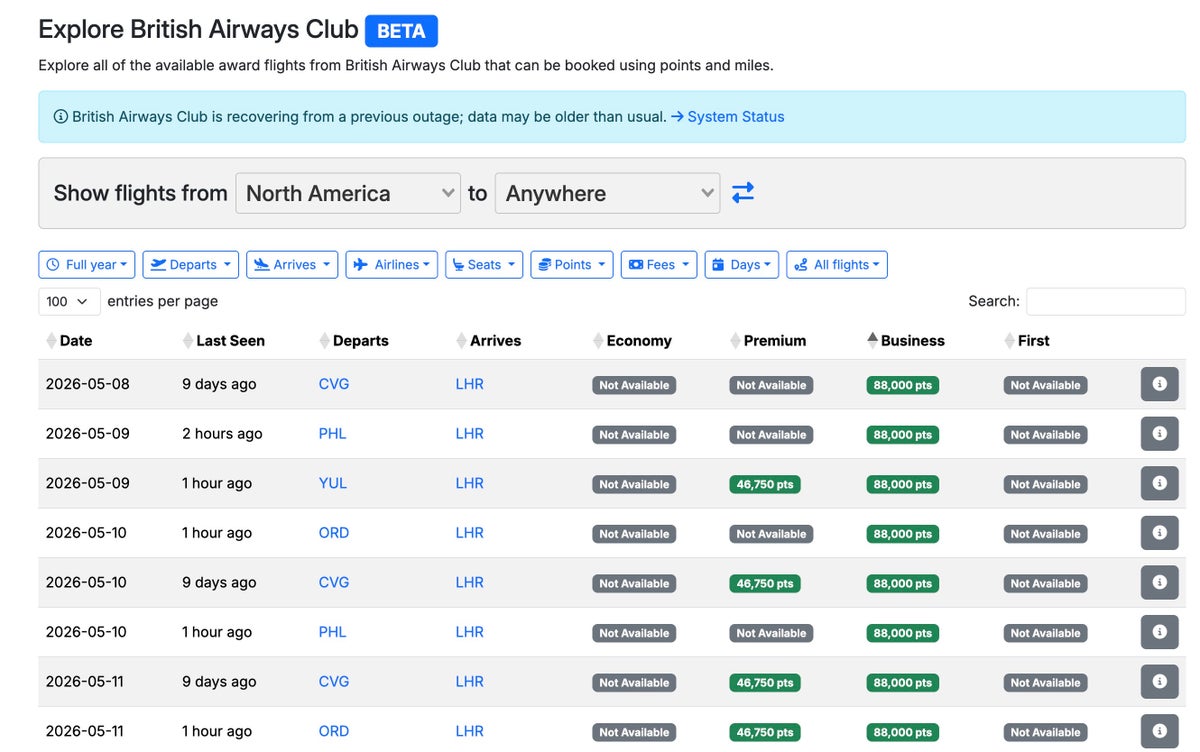Click info icon for PHL flight on 2026-05-10

pyautogui.click(x=1159, y=632)
